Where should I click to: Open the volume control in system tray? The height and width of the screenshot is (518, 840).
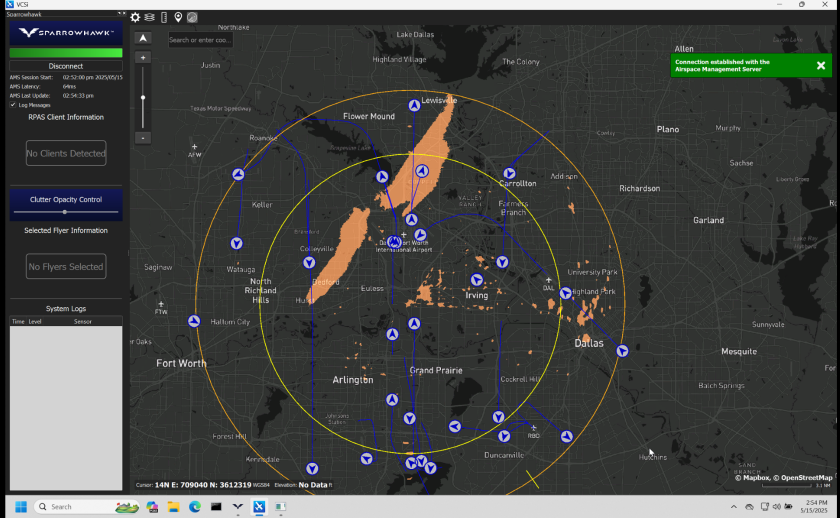(777, 506)
